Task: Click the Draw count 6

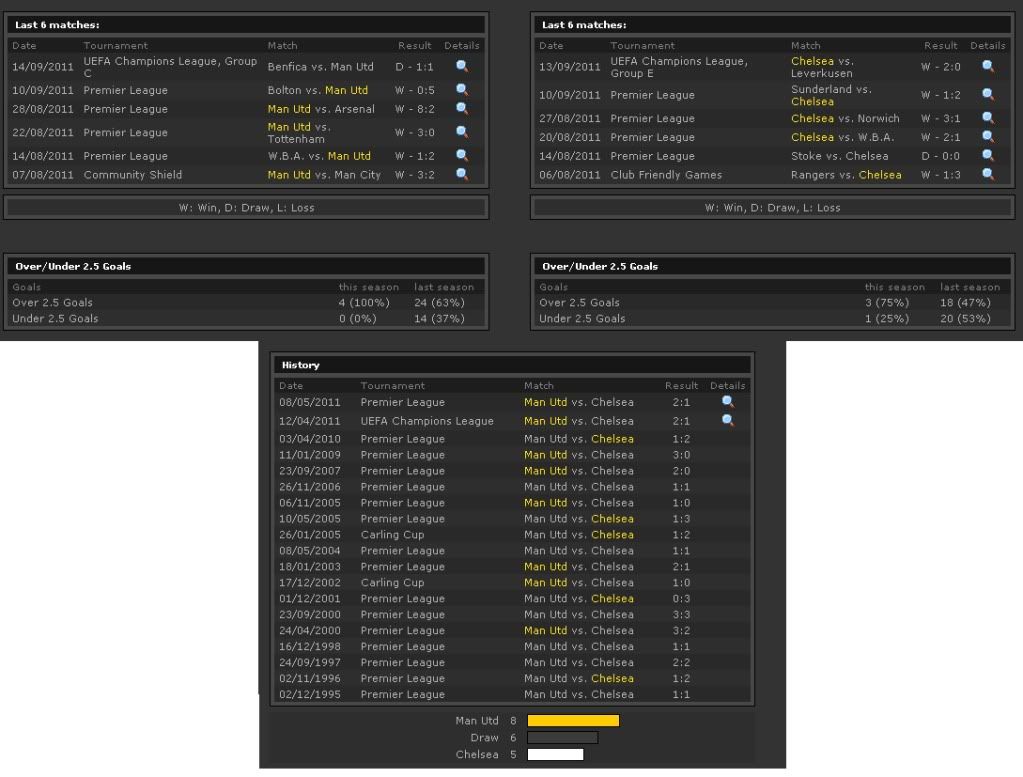Action: [513, 738]
